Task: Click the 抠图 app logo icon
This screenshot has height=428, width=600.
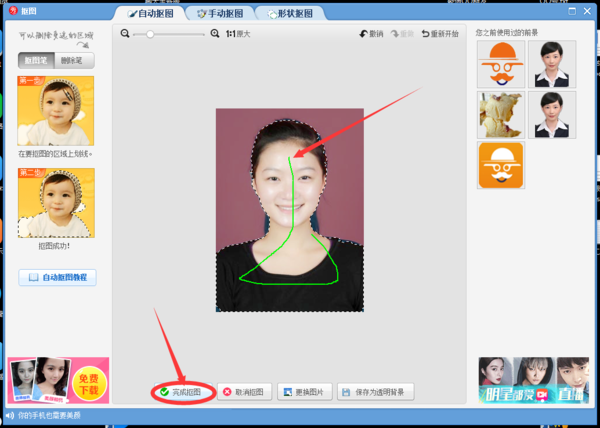Action: (x=13, y=10)
